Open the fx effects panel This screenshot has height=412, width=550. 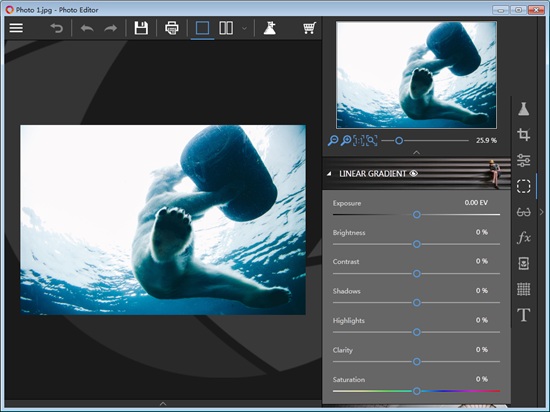click(523, 238)
